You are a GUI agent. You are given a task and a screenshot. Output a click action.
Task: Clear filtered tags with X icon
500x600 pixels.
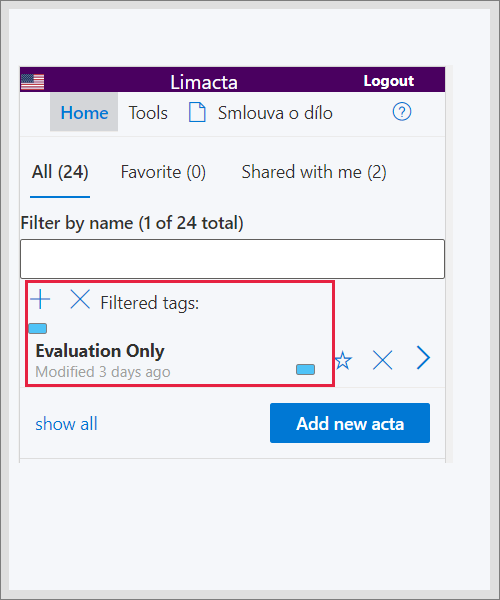pyautogui.click(x=80, y=299)
